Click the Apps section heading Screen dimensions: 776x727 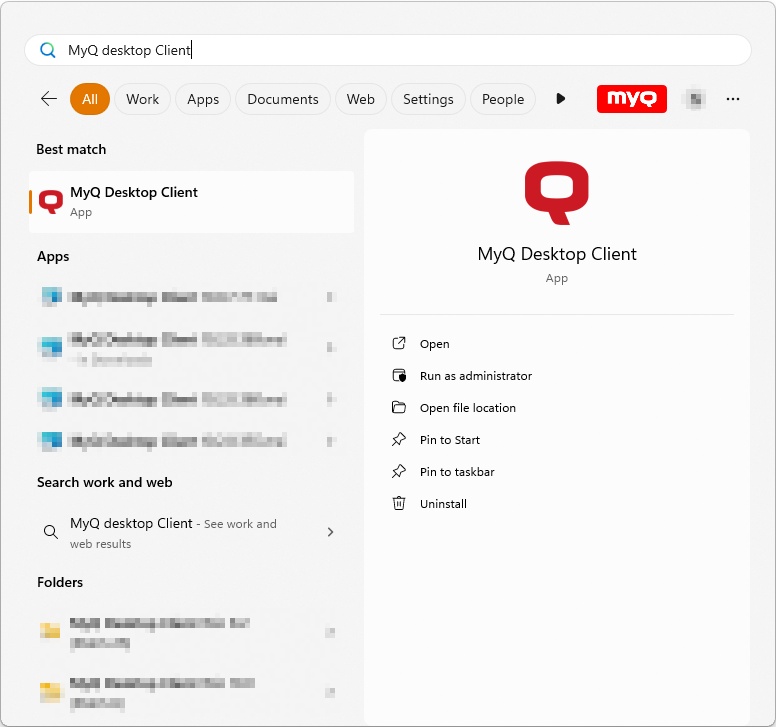point(53,257)
